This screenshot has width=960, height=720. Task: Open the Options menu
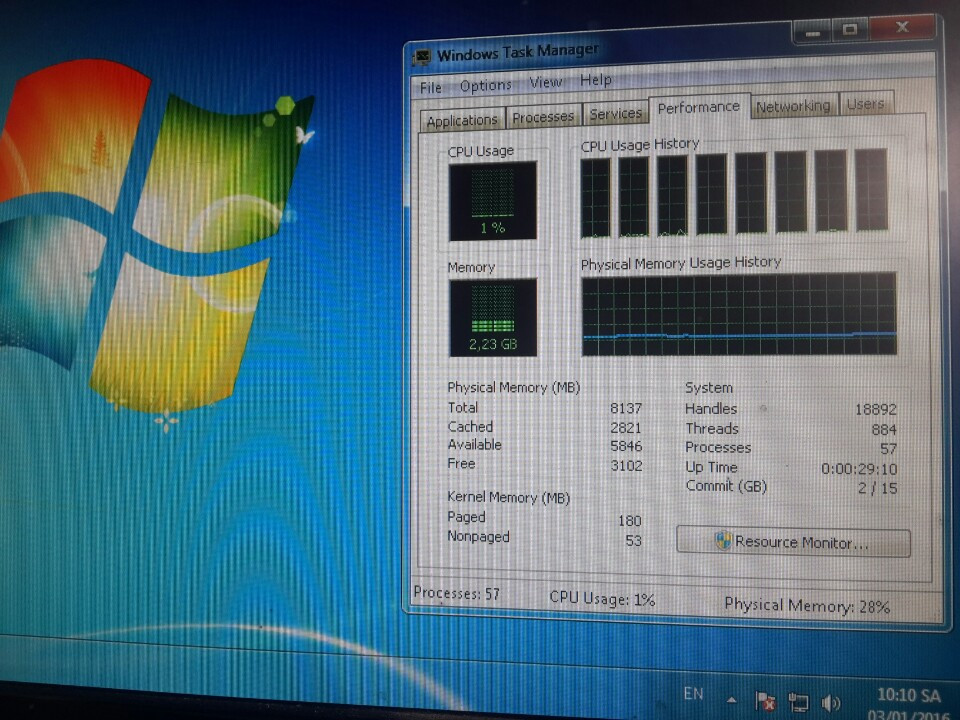(x=486, y=85)
